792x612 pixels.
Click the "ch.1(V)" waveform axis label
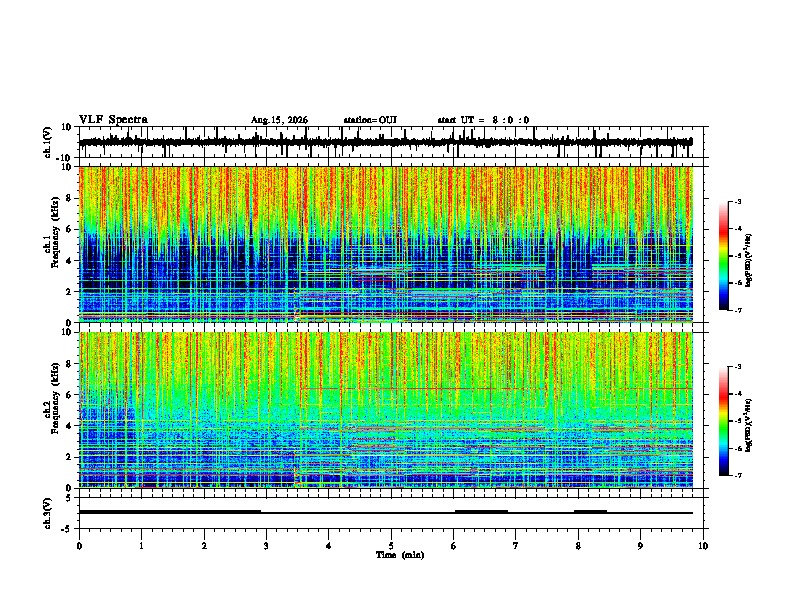(48, 142)
